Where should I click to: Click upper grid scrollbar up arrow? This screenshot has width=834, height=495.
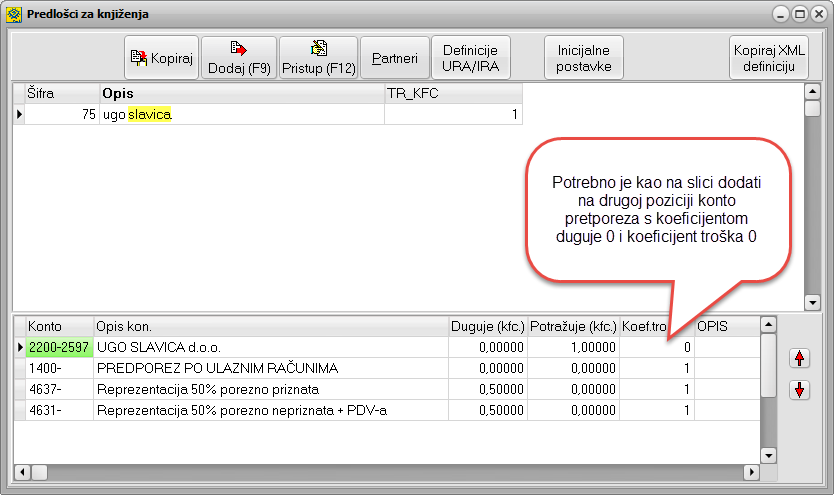pyautogui.click(x=812, y=91)
